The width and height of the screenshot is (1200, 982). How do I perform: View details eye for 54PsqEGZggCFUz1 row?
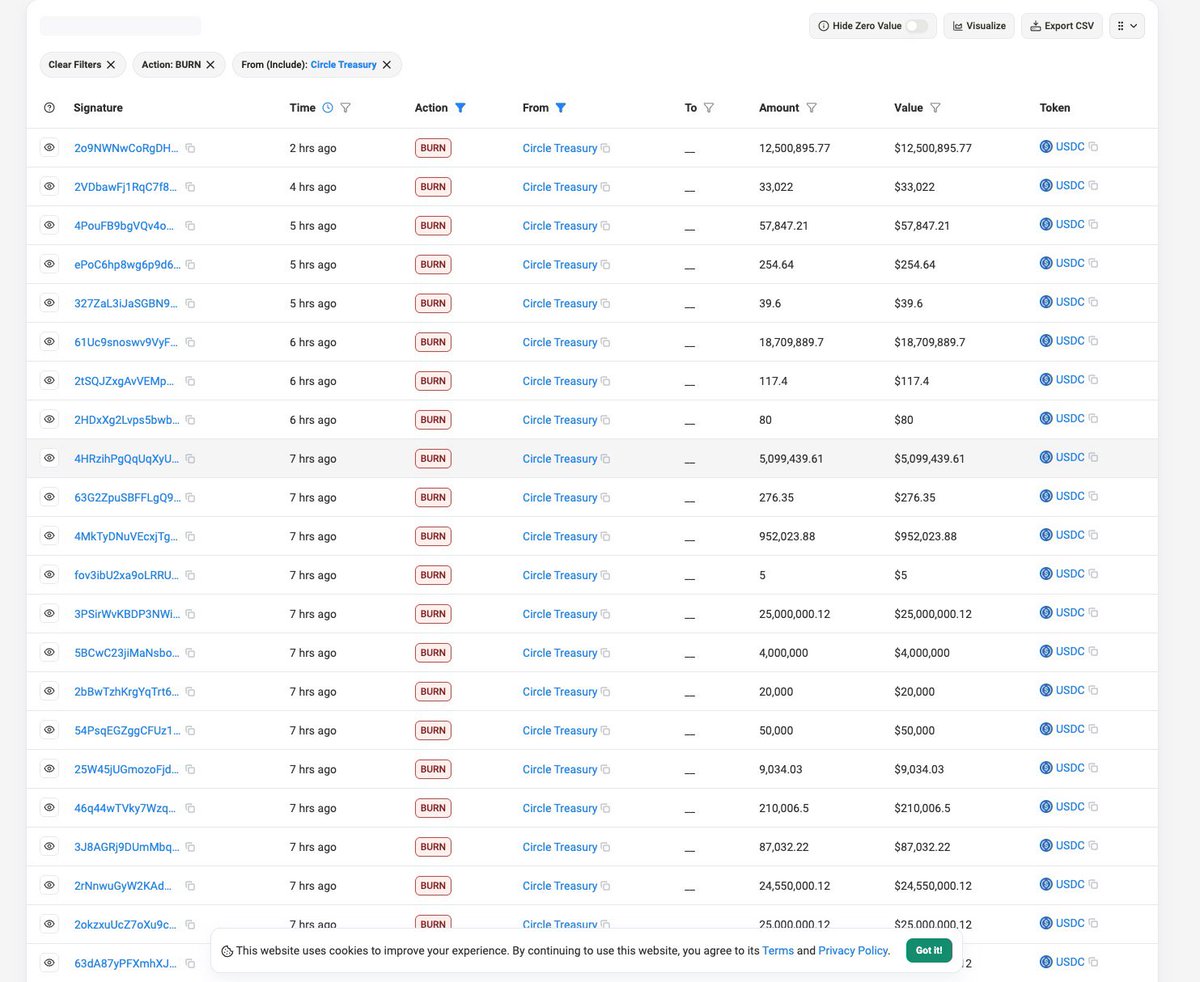[49, 729]
